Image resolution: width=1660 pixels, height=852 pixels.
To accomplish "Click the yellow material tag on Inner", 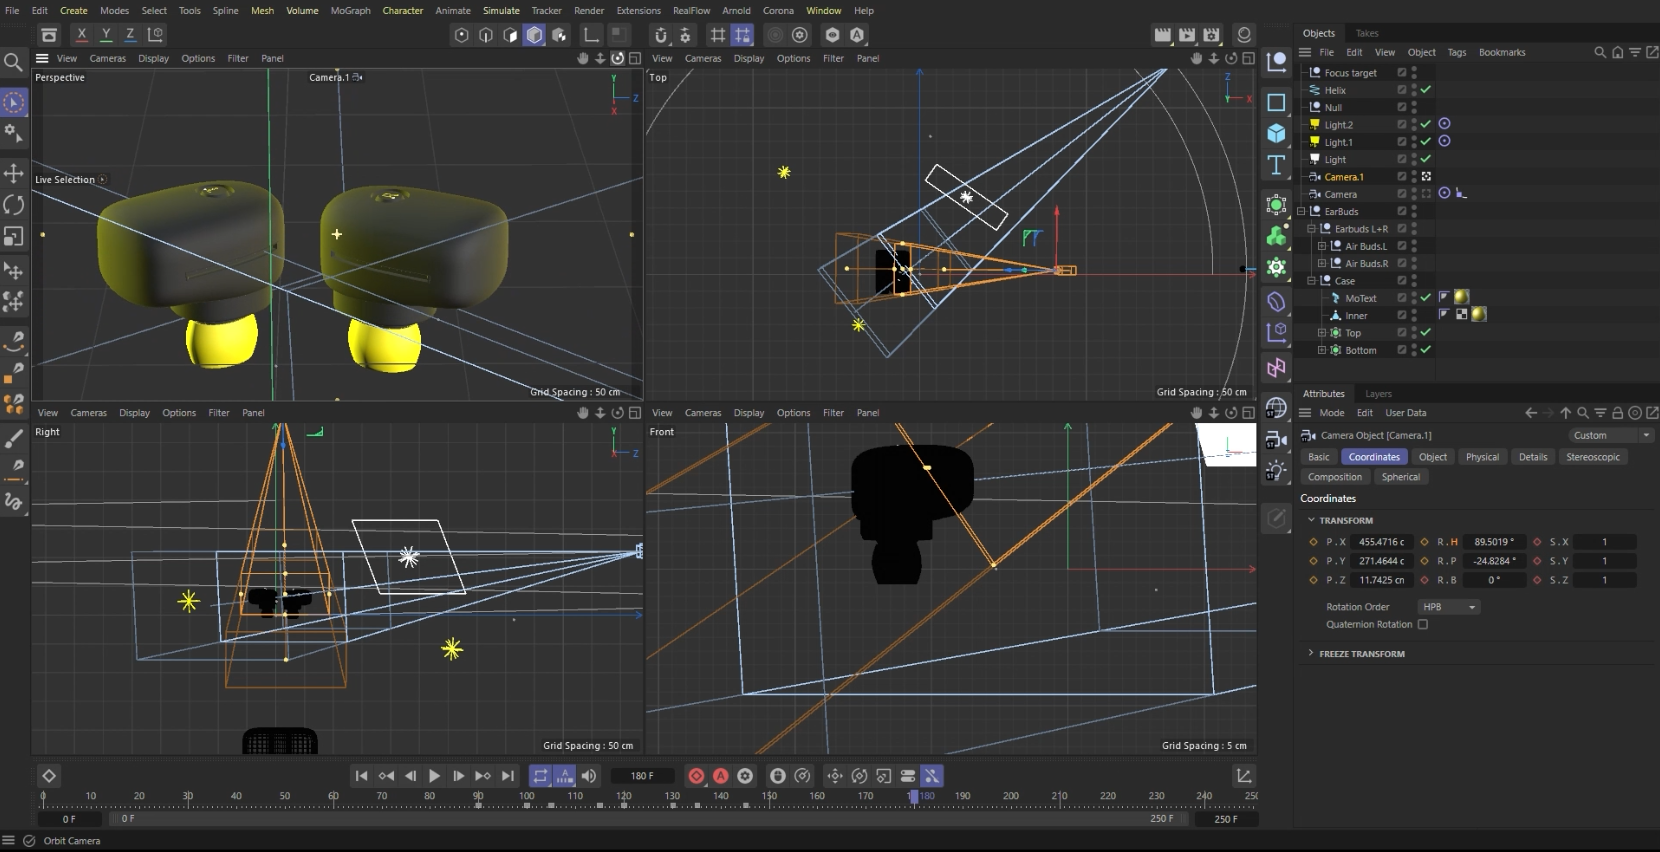I will tap(1479, 314).
